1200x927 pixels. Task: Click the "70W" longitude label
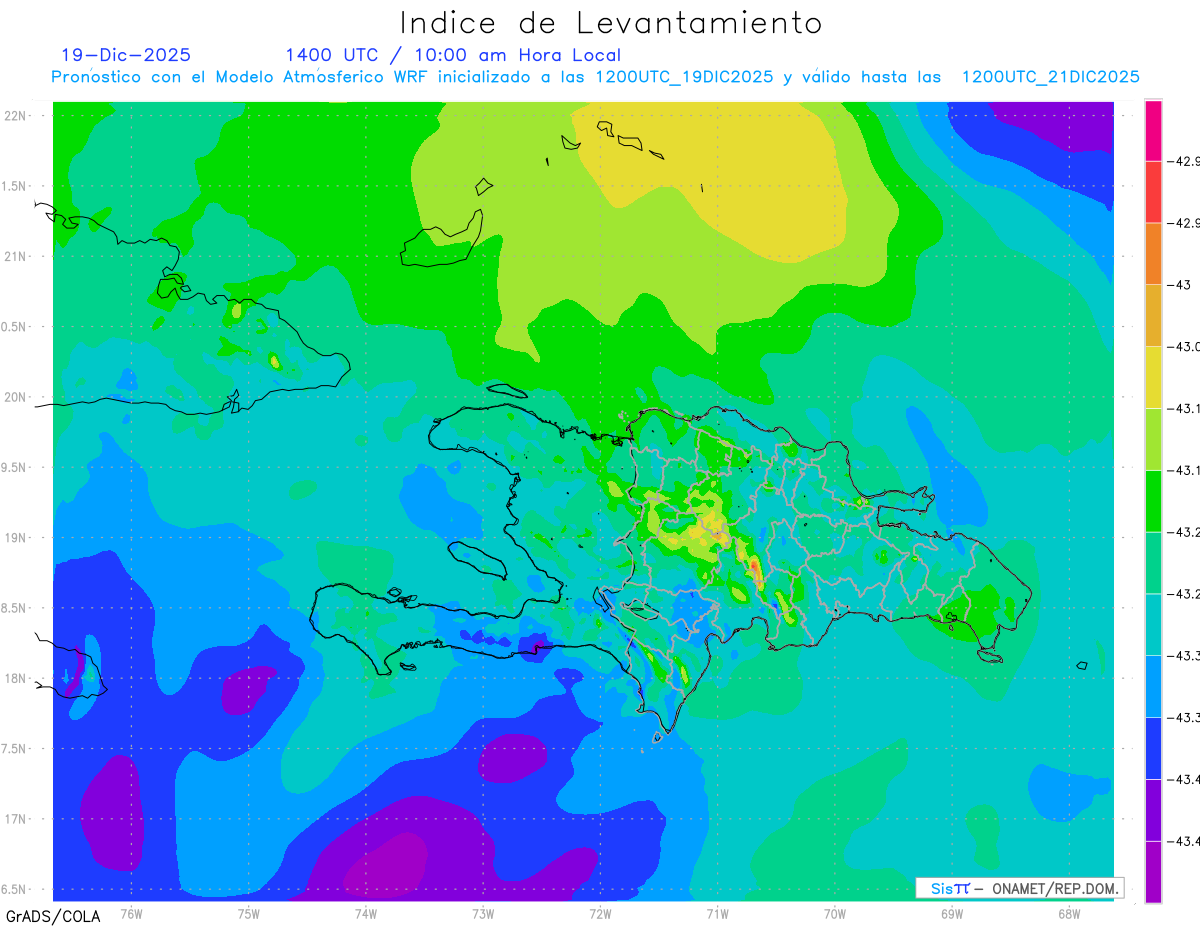[x=835, y=913]
